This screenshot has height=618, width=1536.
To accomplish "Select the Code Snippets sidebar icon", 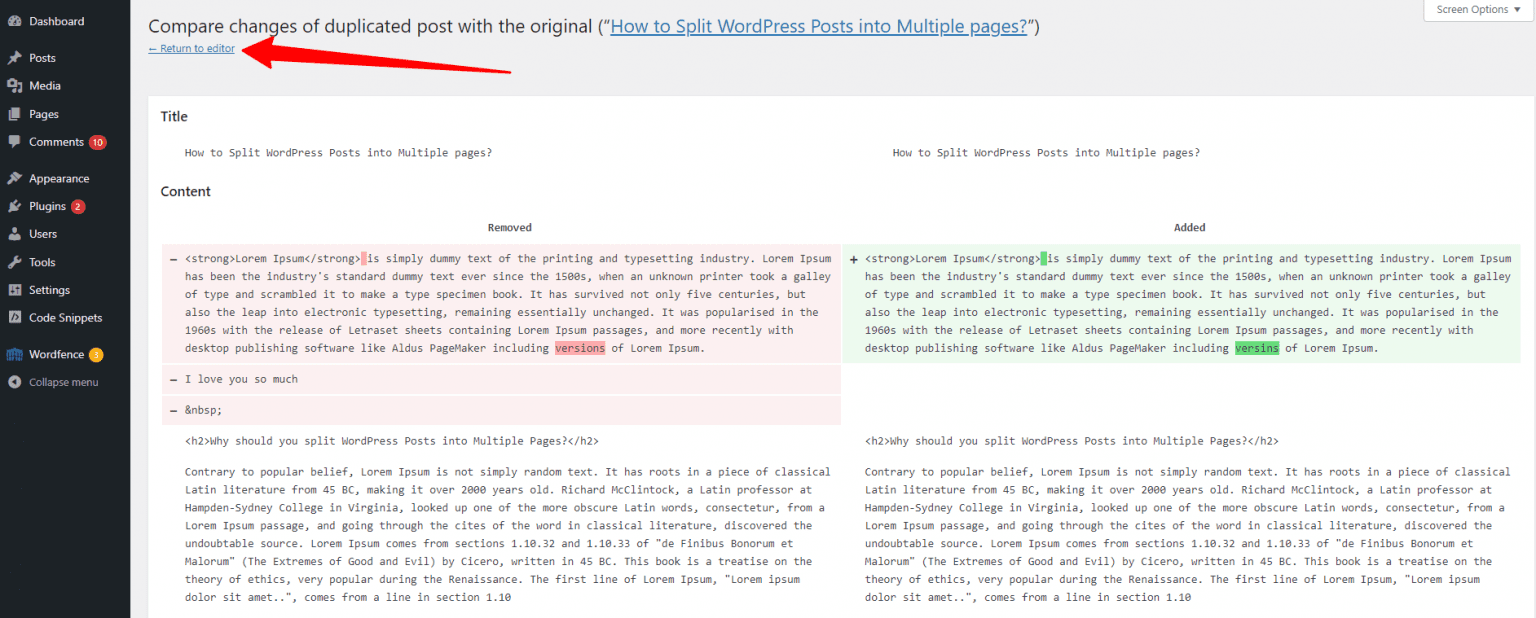I will tap(14, 317).
